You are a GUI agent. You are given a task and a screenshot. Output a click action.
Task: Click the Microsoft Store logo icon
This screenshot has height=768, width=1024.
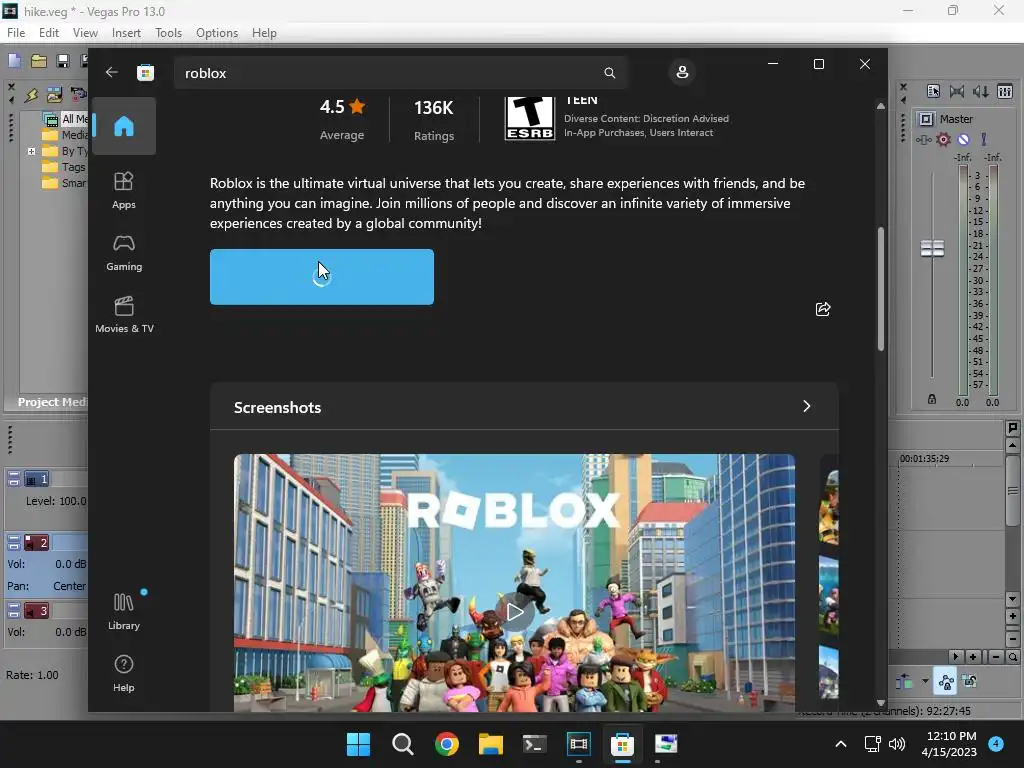(145, 72)
